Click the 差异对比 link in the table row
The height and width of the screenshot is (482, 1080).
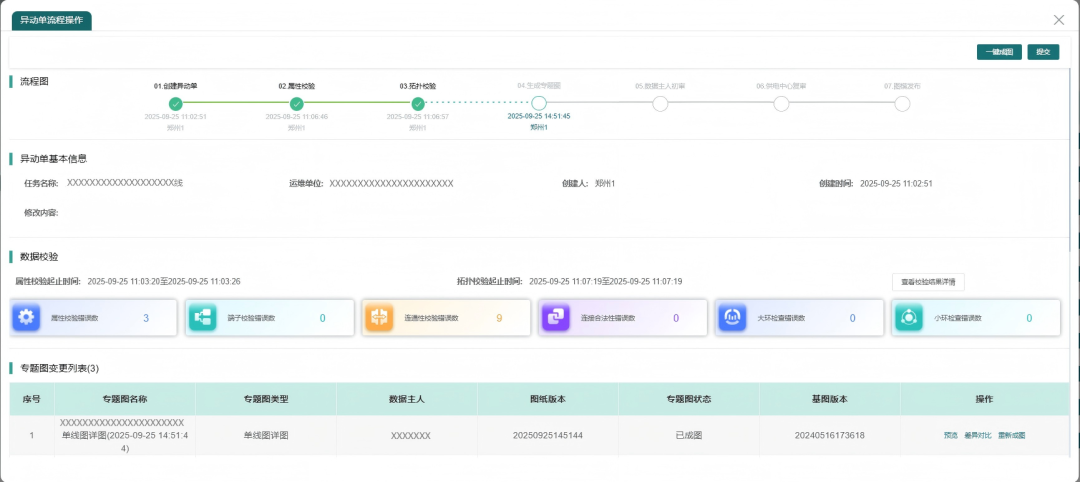977,435
